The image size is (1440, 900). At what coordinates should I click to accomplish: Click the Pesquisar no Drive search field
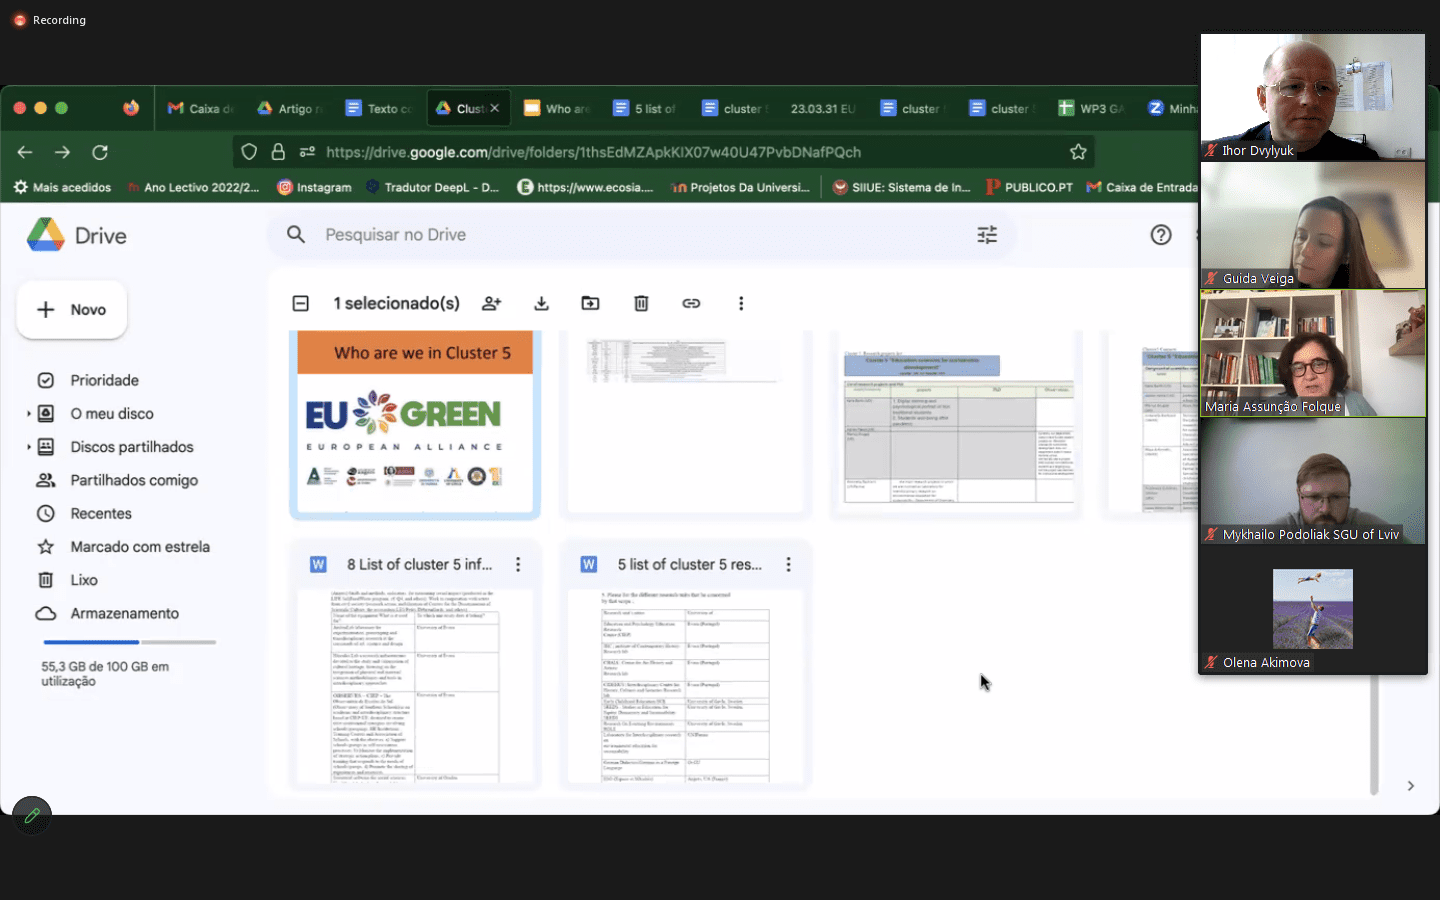pos(640,235)
